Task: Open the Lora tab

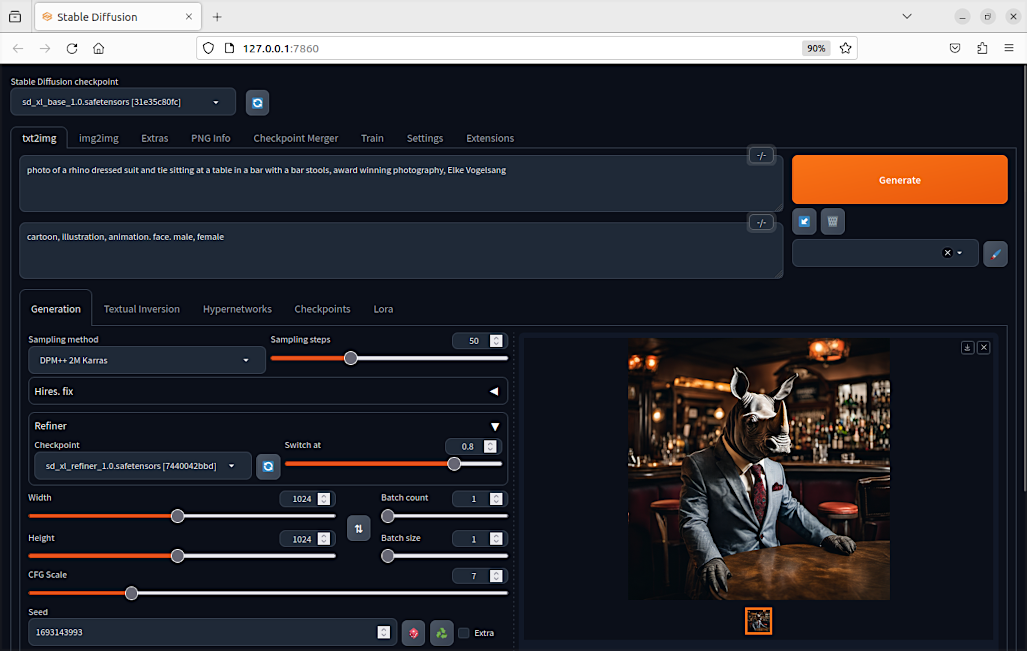Action: (x=383, y=309)
